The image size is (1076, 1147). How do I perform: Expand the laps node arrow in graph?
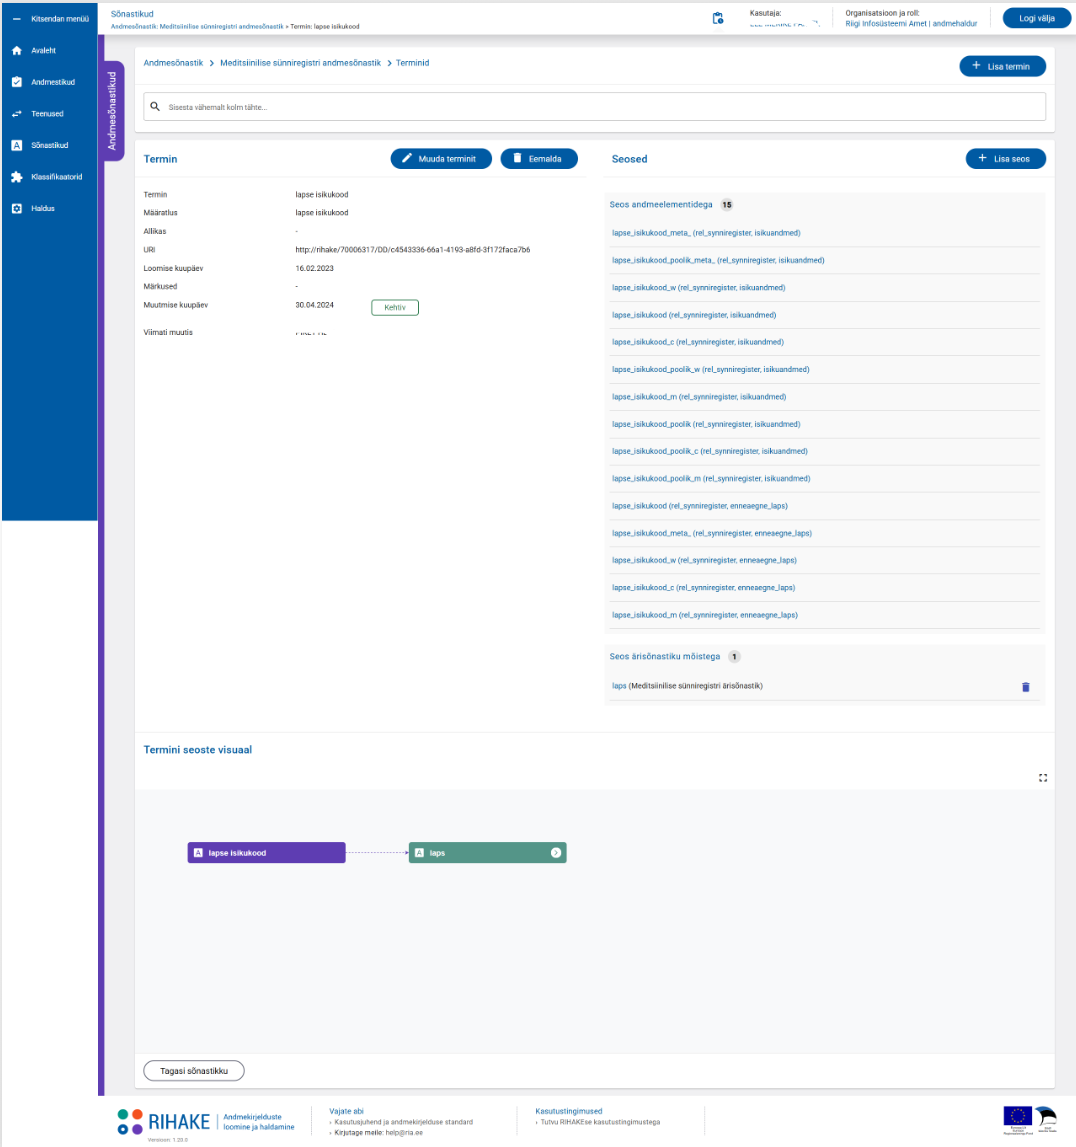[556, 853]
